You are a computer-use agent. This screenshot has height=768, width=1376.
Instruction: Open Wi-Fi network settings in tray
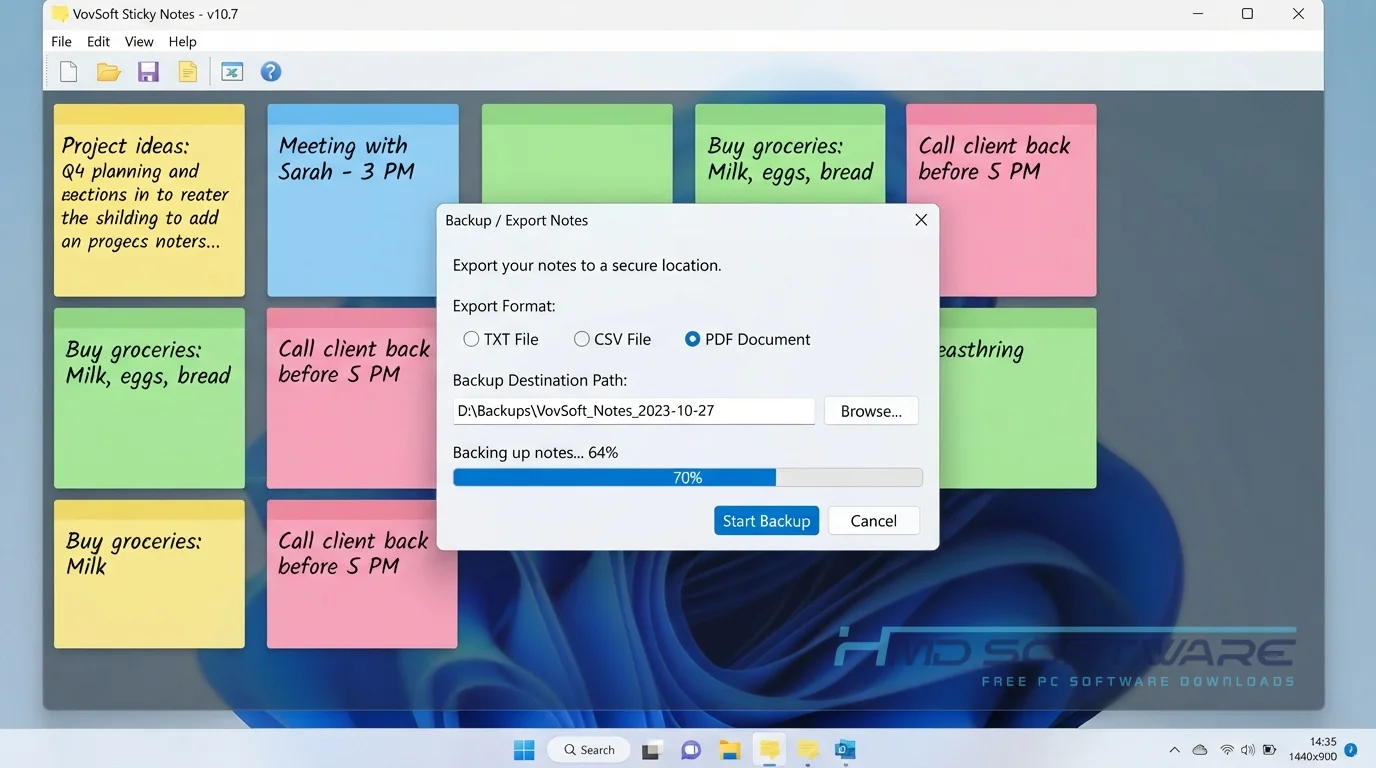click(1227, 750)
